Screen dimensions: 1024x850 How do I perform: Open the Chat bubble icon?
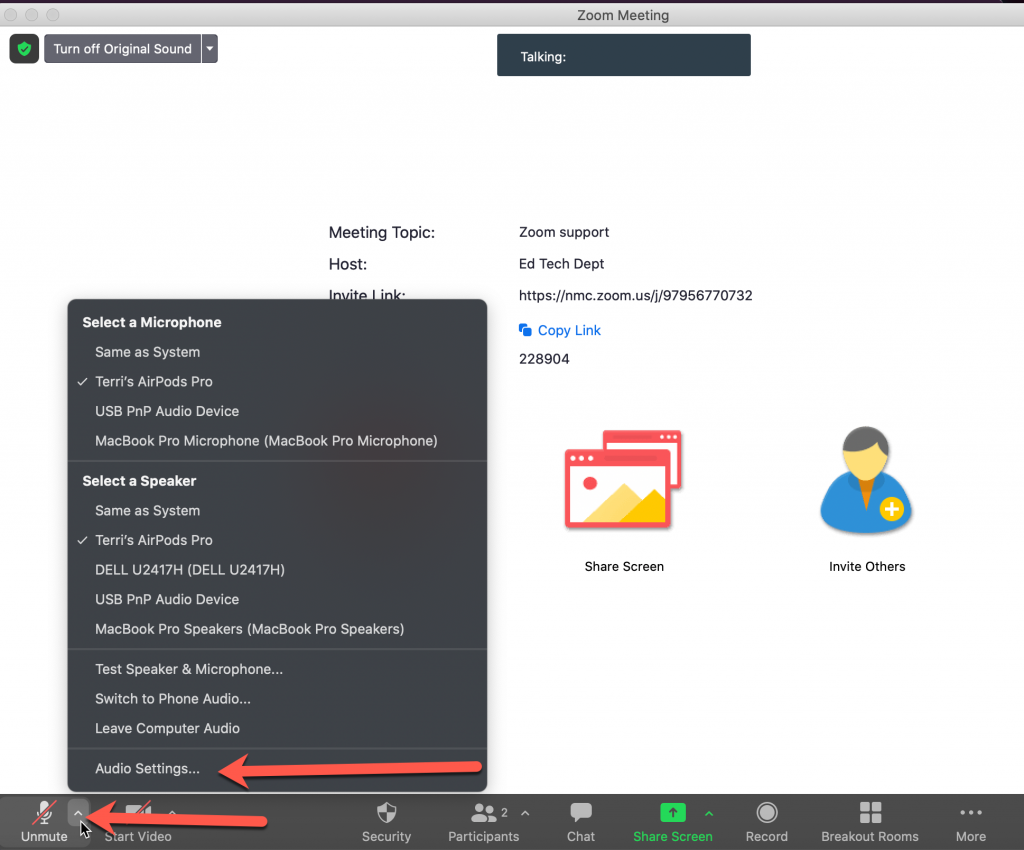tap(581, 813)
